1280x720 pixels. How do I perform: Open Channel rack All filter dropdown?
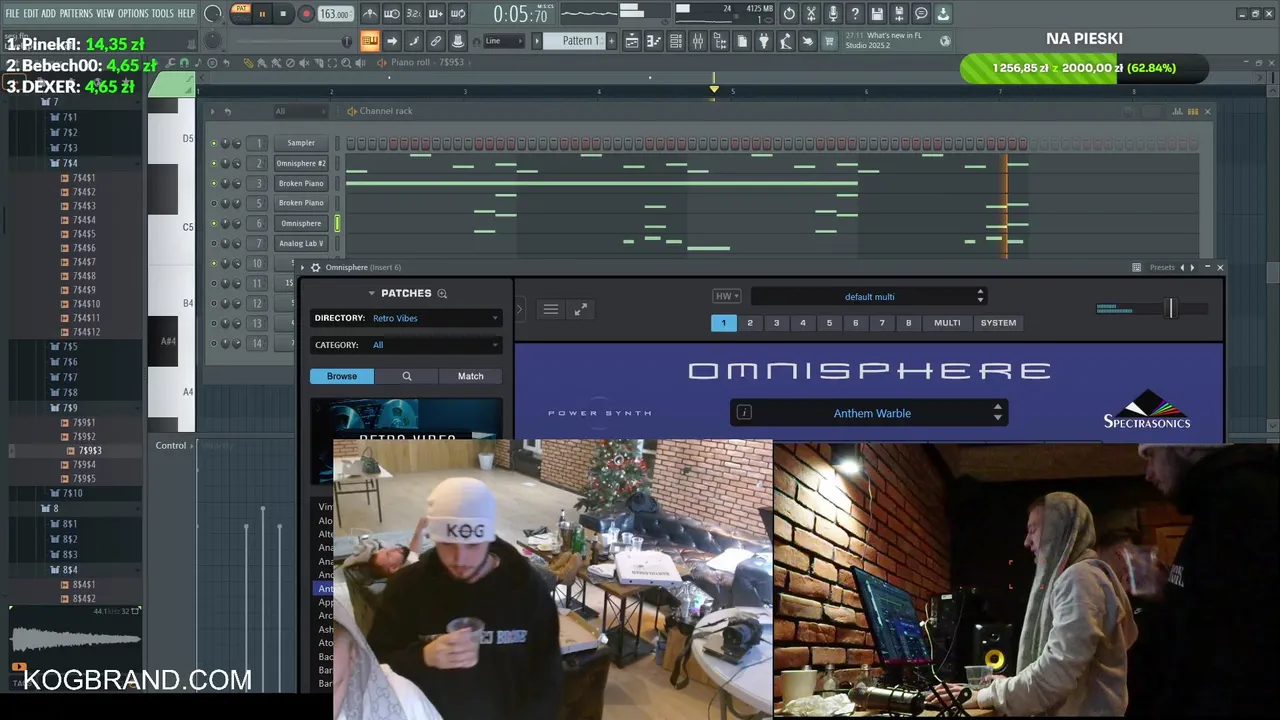[299, 111]
